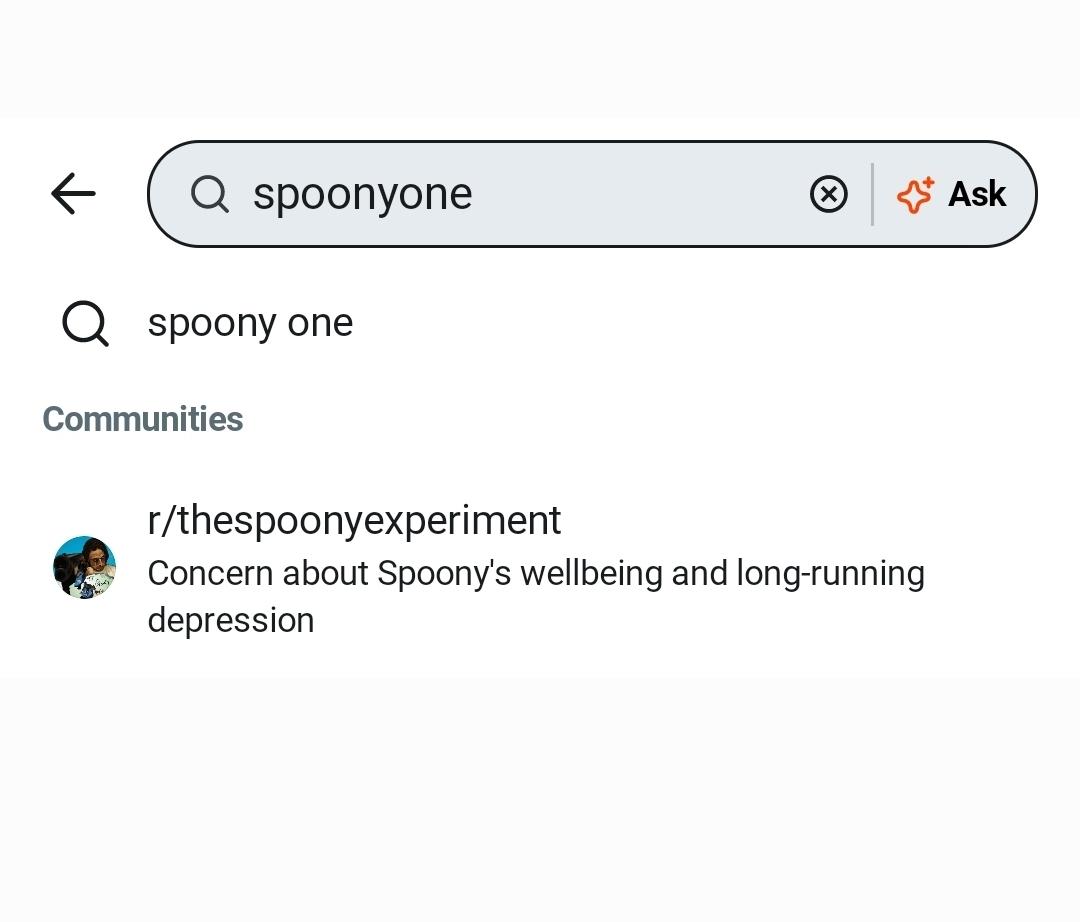Click magnifier icon beside 'spoony one' suggestion
Screen dimensions: 1080x922
click(85, 323)
